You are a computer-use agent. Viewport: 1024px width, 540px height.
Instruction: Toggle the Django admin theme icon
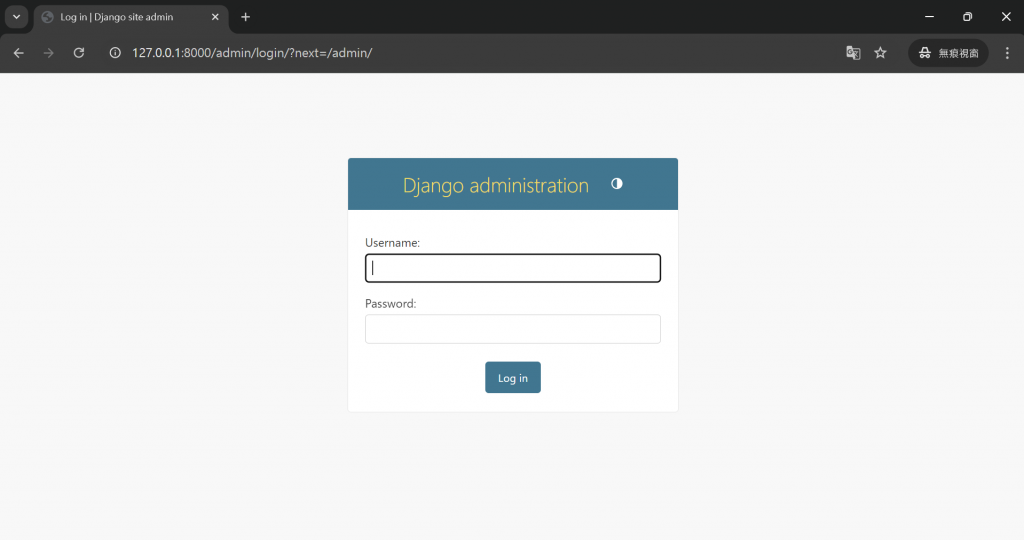616,184
